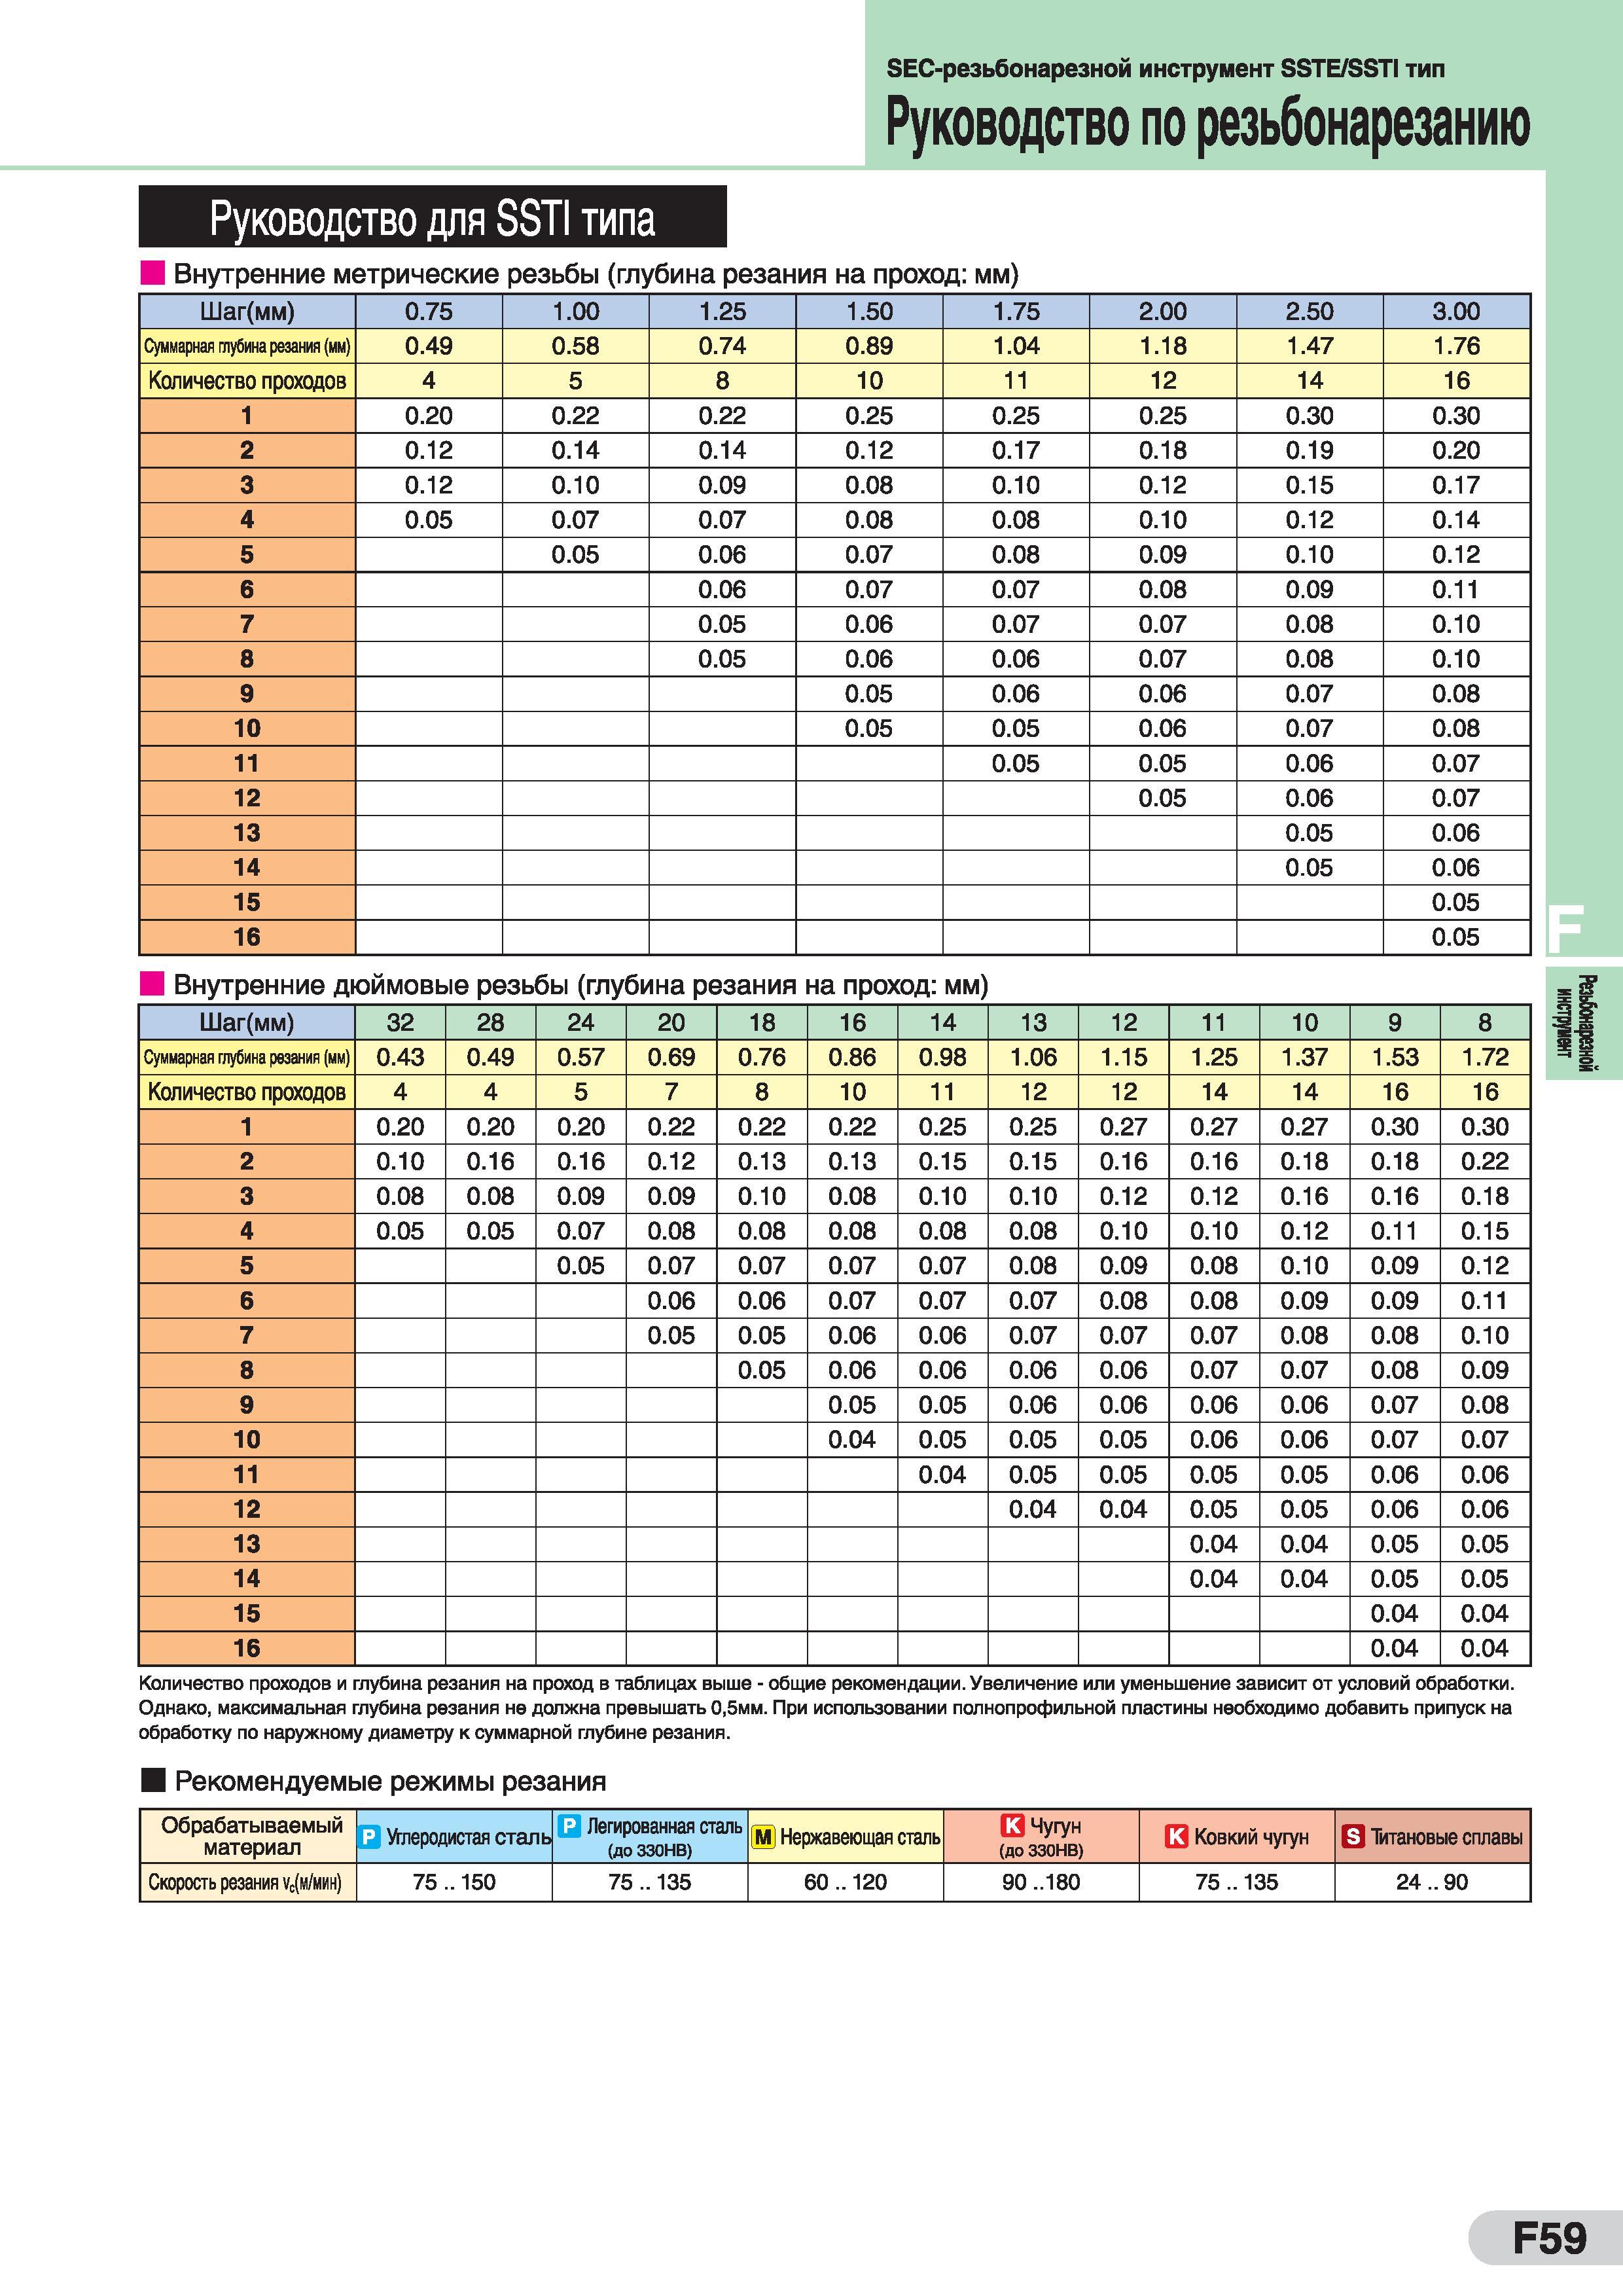
Task: Click the red K badge beside Ковкий чугун
Action: 1177,1837
